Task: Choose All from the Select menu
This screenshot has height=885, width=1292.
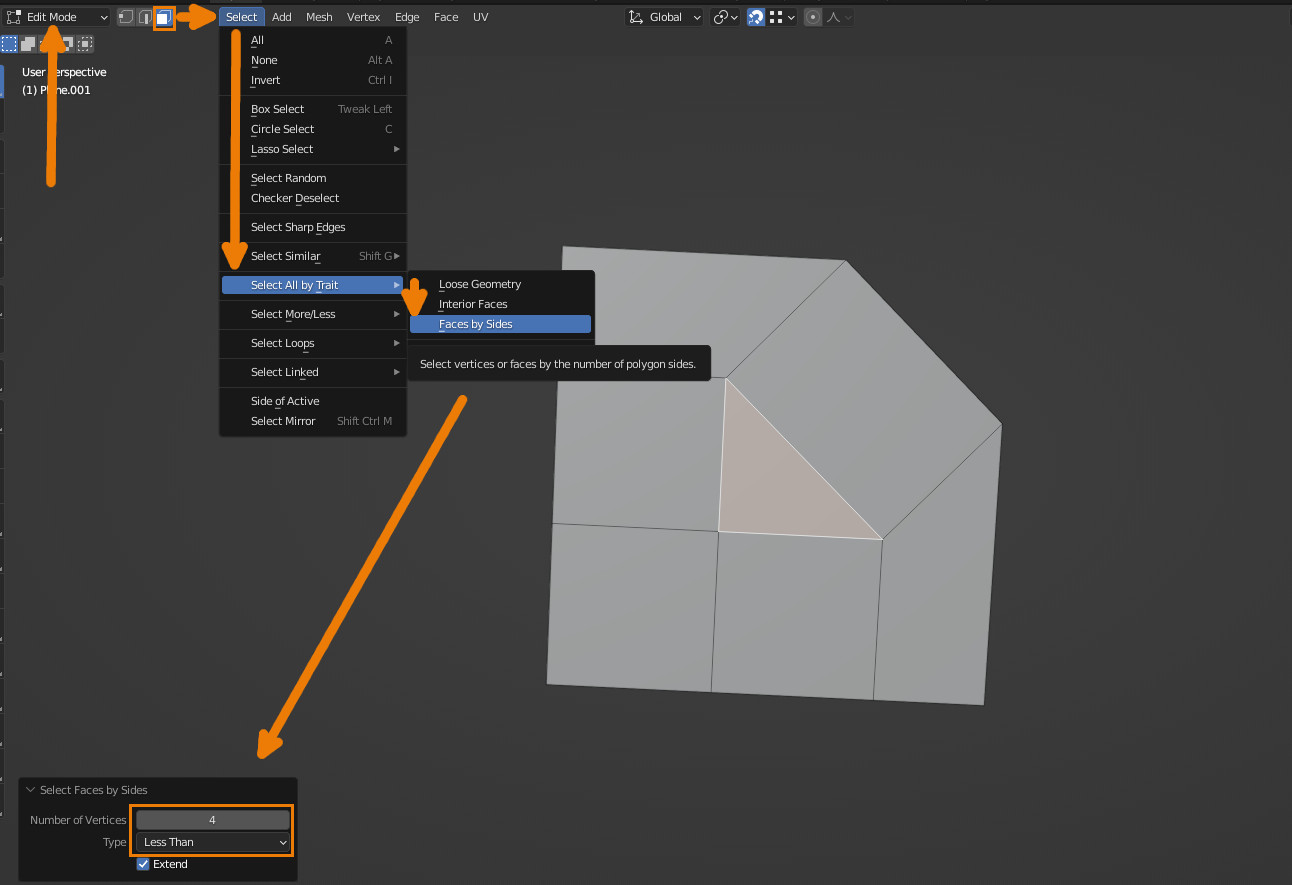Action: (x=313, y=40)
